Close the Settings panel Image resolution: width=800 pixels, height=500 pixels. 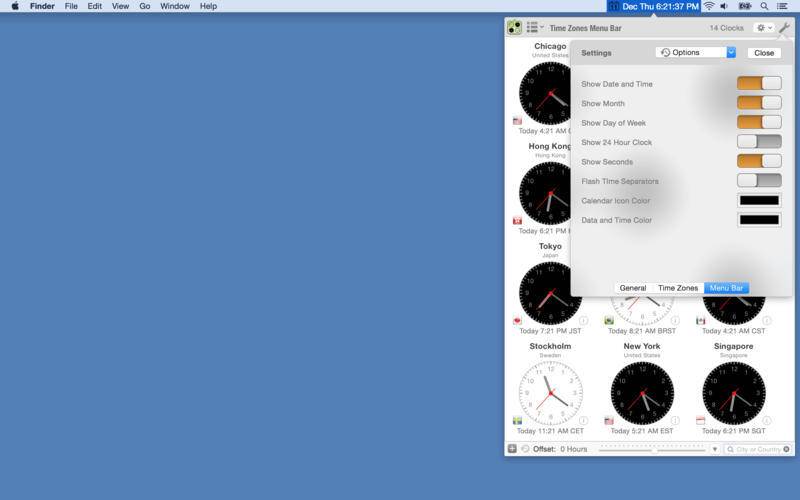tap(764, 52)
